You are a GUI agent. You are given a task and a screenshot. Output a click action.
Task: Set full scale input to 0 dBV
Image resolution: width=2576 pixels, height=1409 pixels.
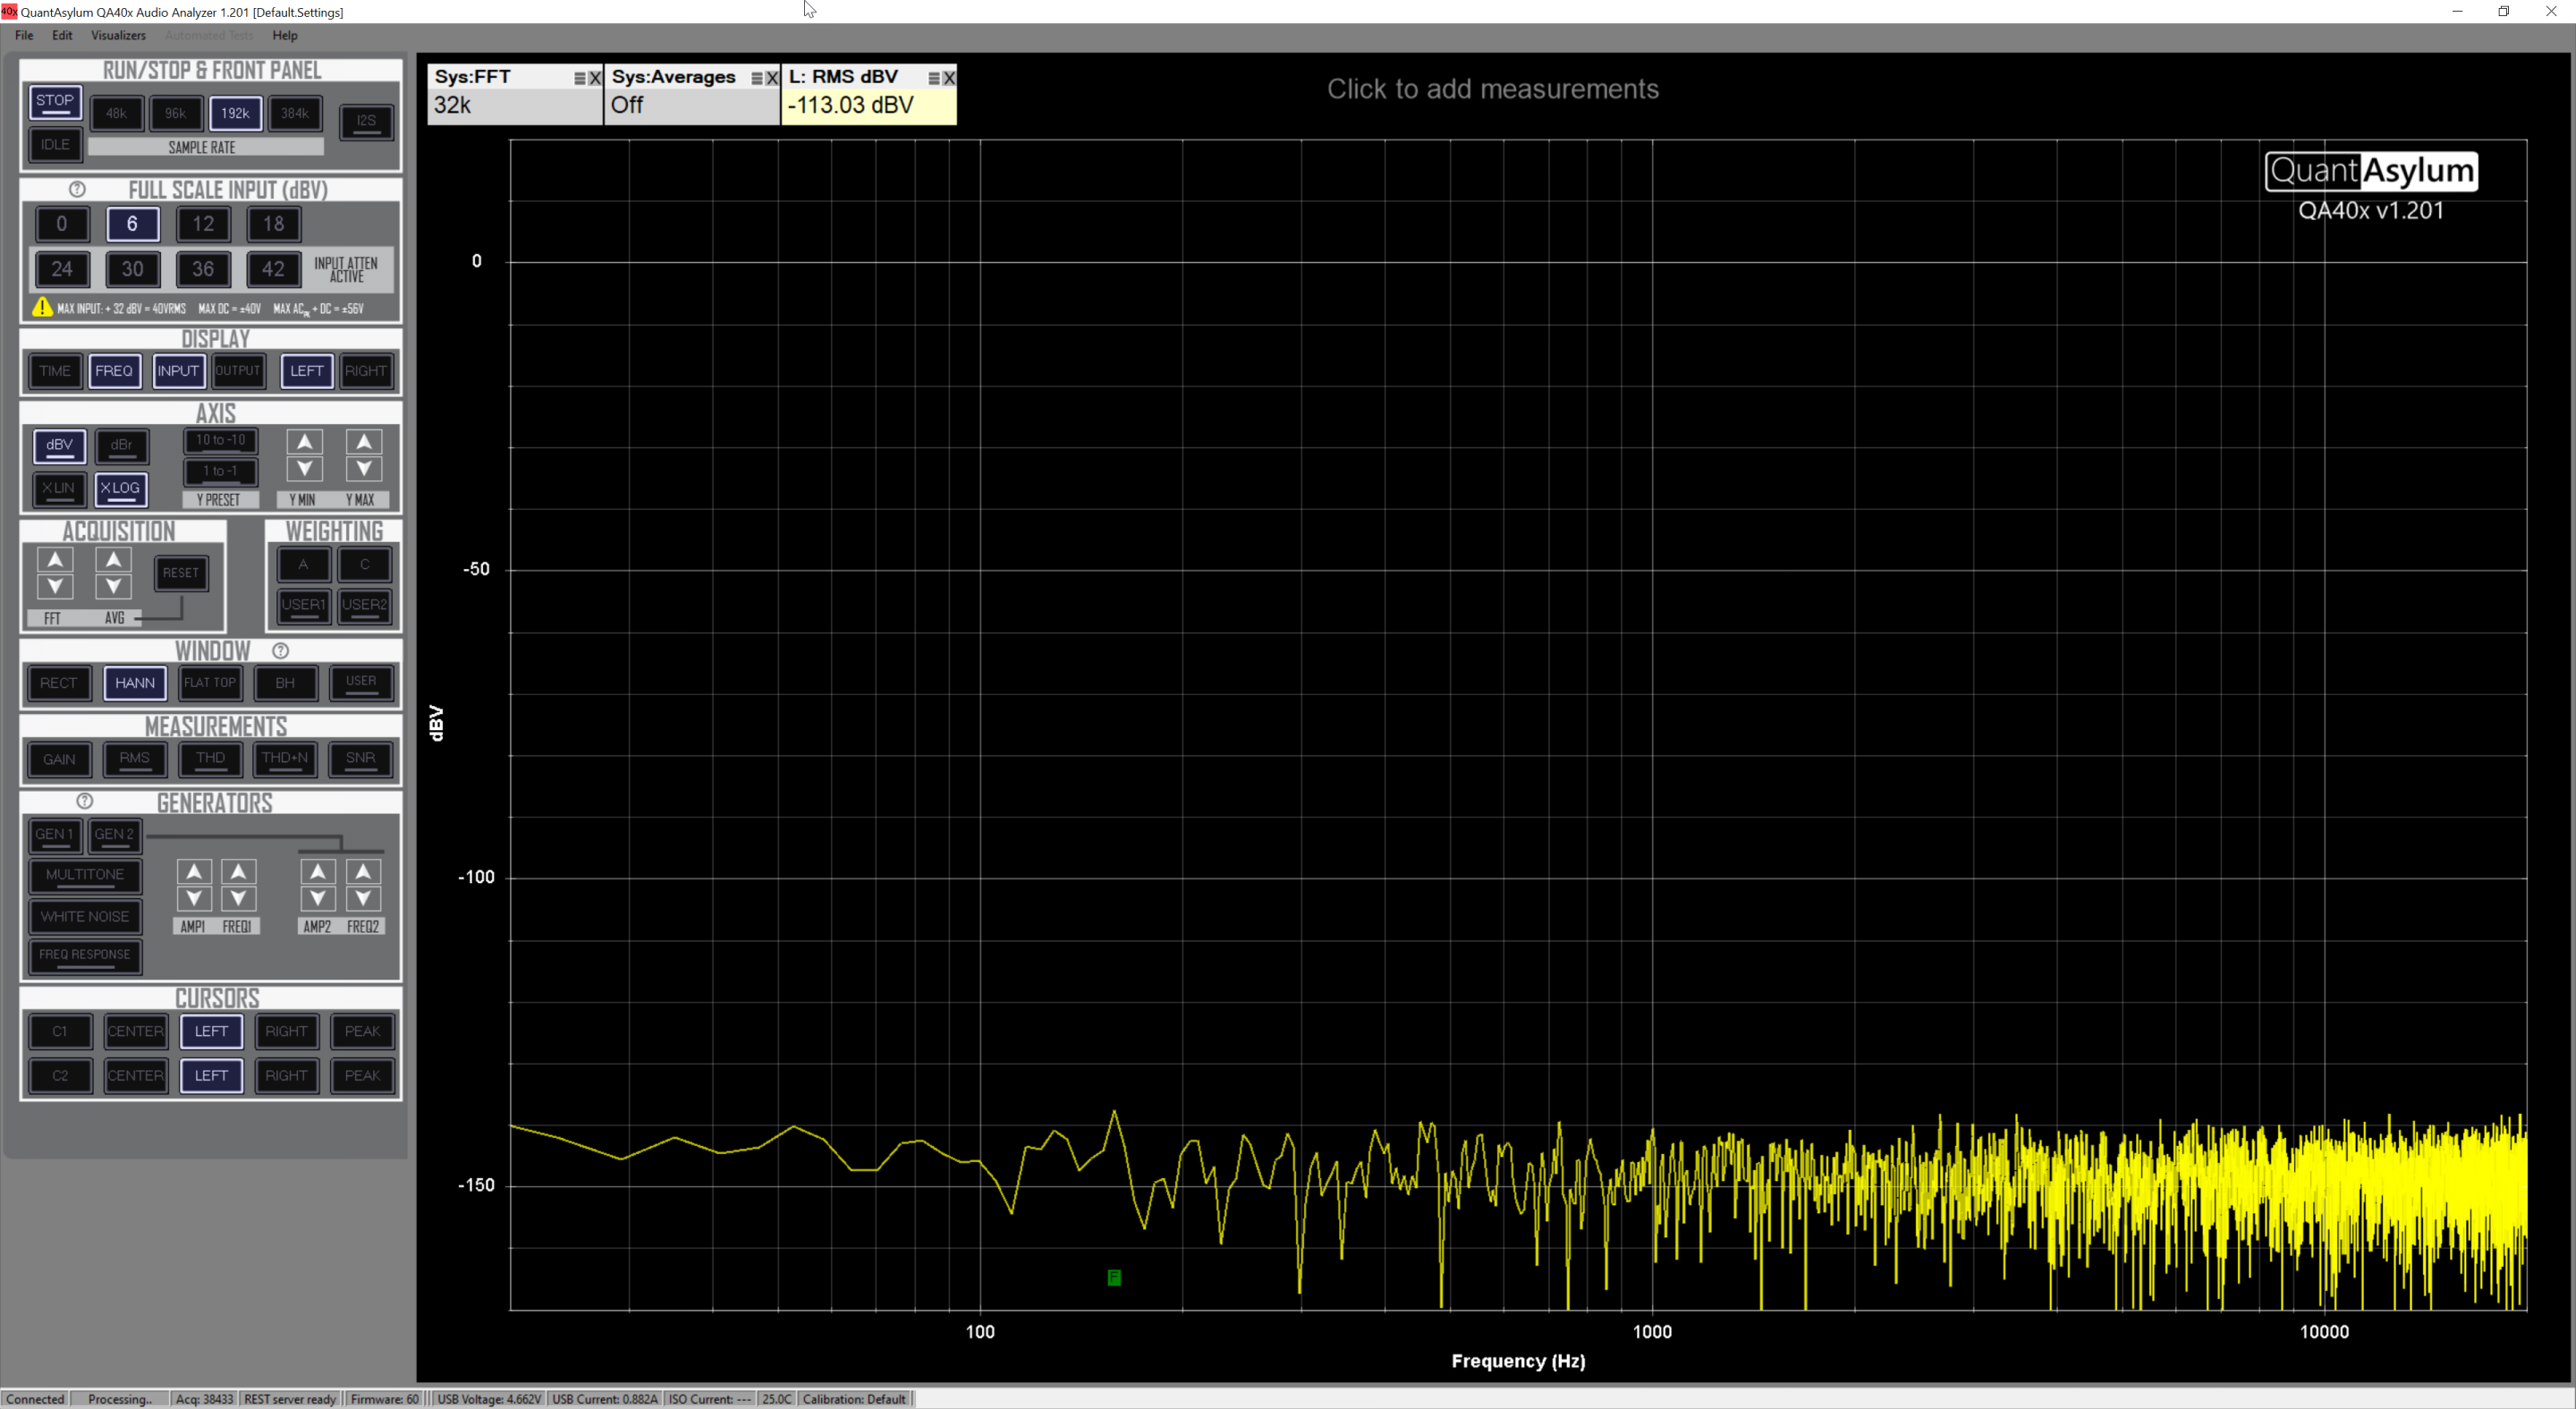coord(62,224)
